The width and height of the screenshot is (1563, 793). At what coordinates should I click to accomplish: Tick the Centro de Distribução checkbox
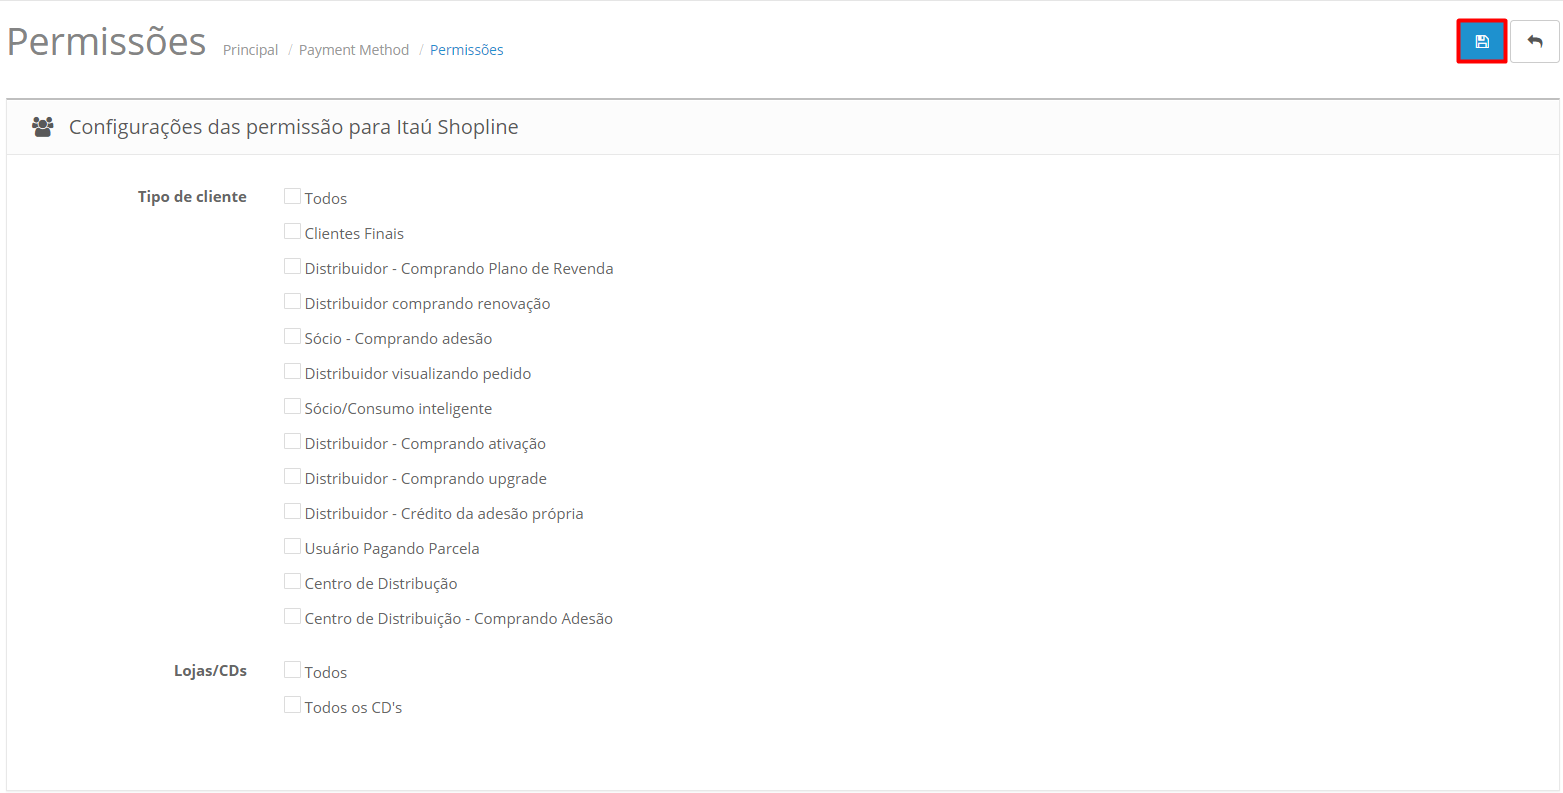pos(292,582)
